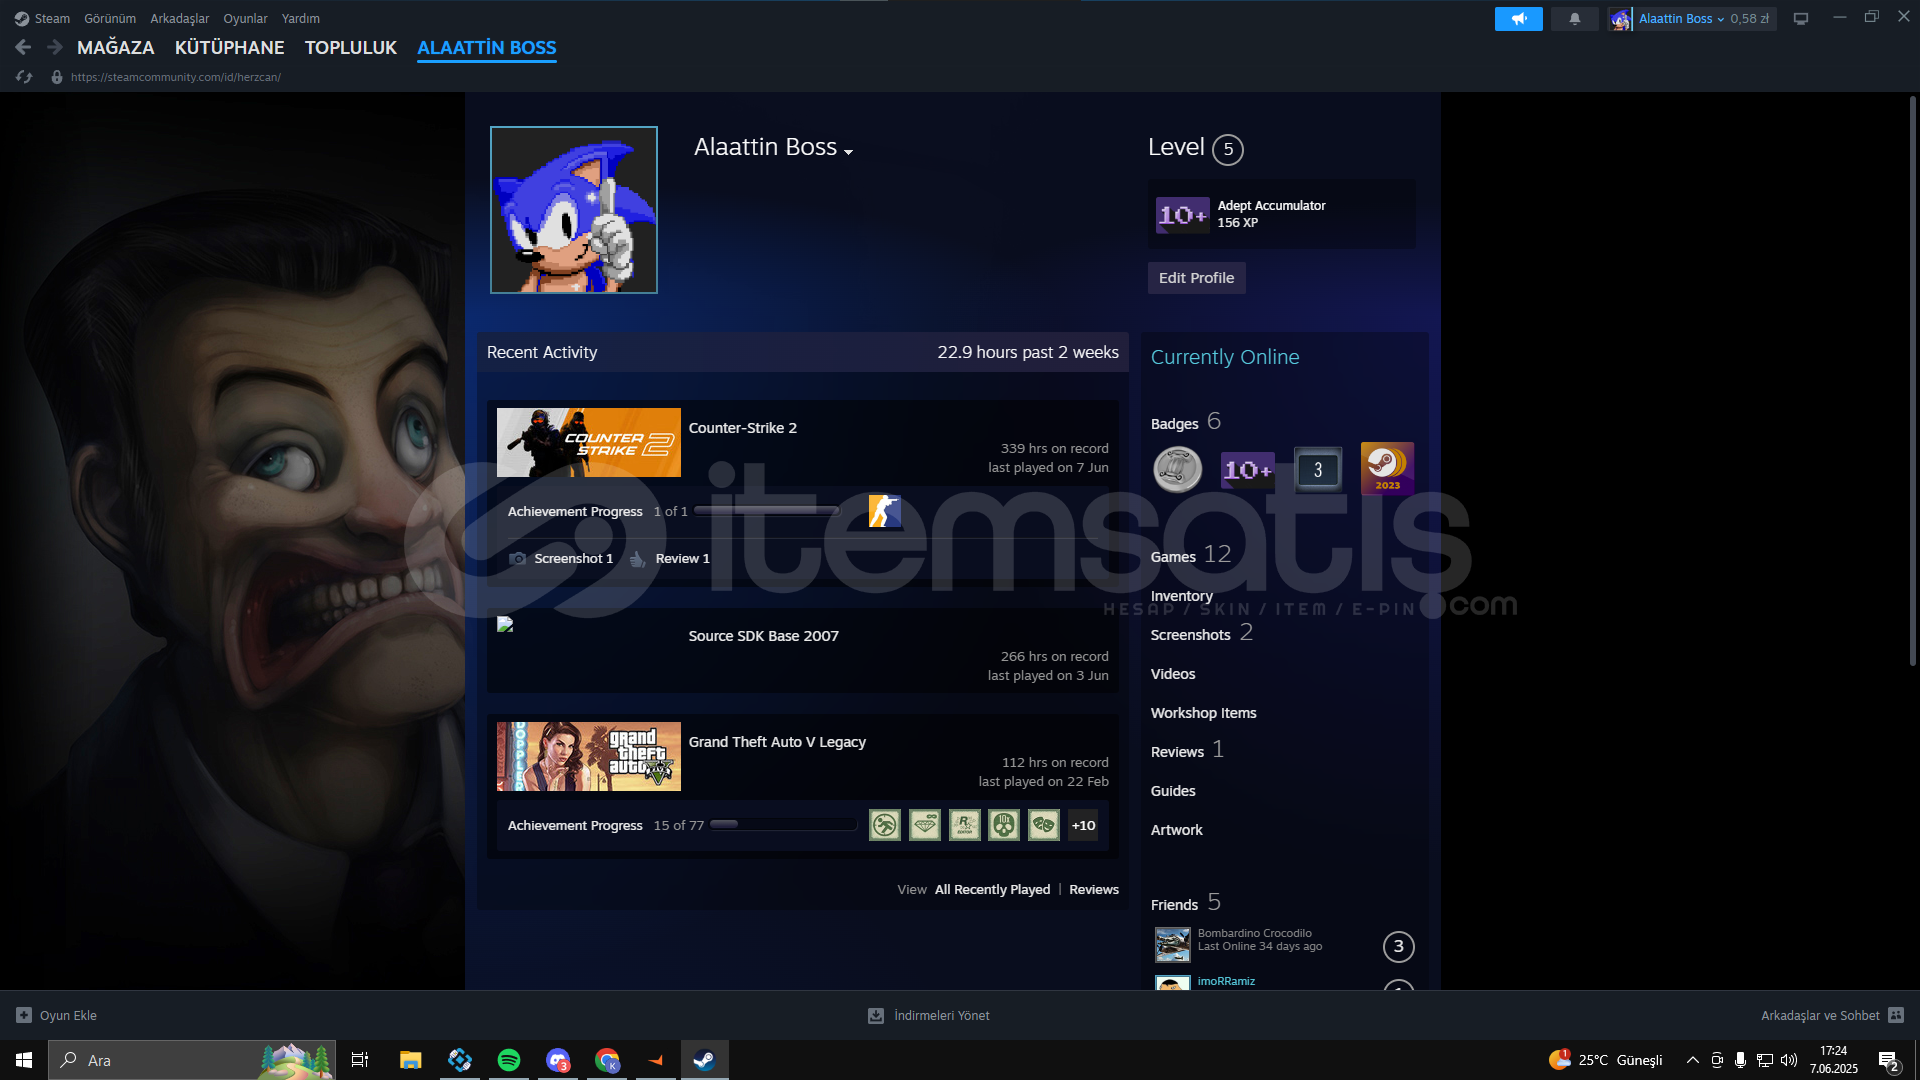Open All Recently Played link
The height and width of the screenshot is (1080, 1920).
click(x=992, y=889)
